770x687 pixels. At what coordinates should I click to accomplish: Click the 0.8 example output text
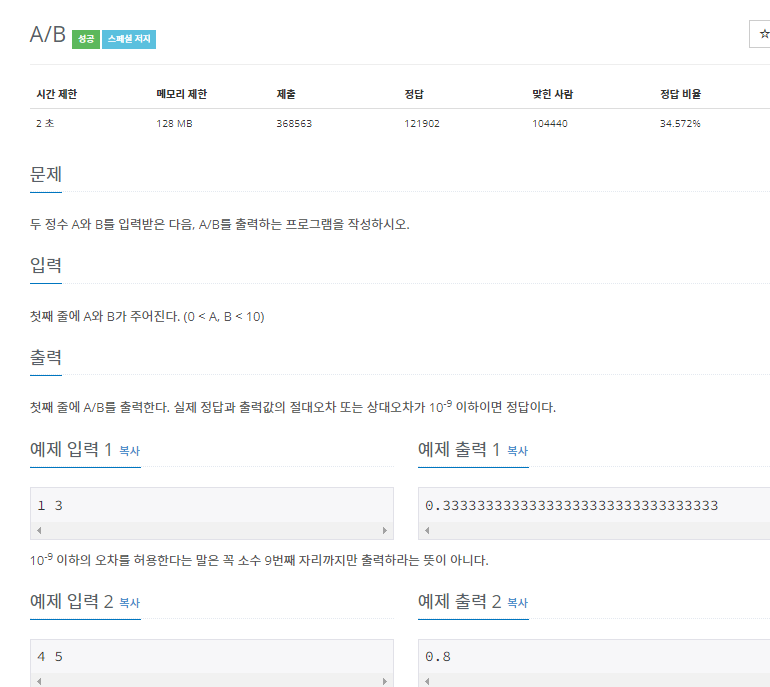[x=438, y=657]
